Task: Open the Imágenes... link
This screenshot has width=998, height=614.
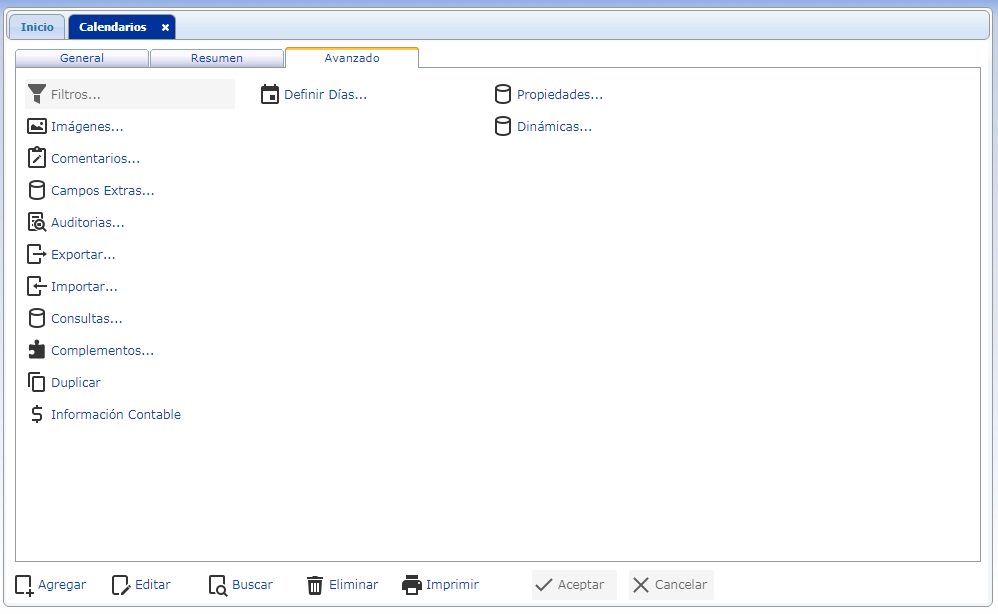Action: pyautogui.click(x=87, y=127)
